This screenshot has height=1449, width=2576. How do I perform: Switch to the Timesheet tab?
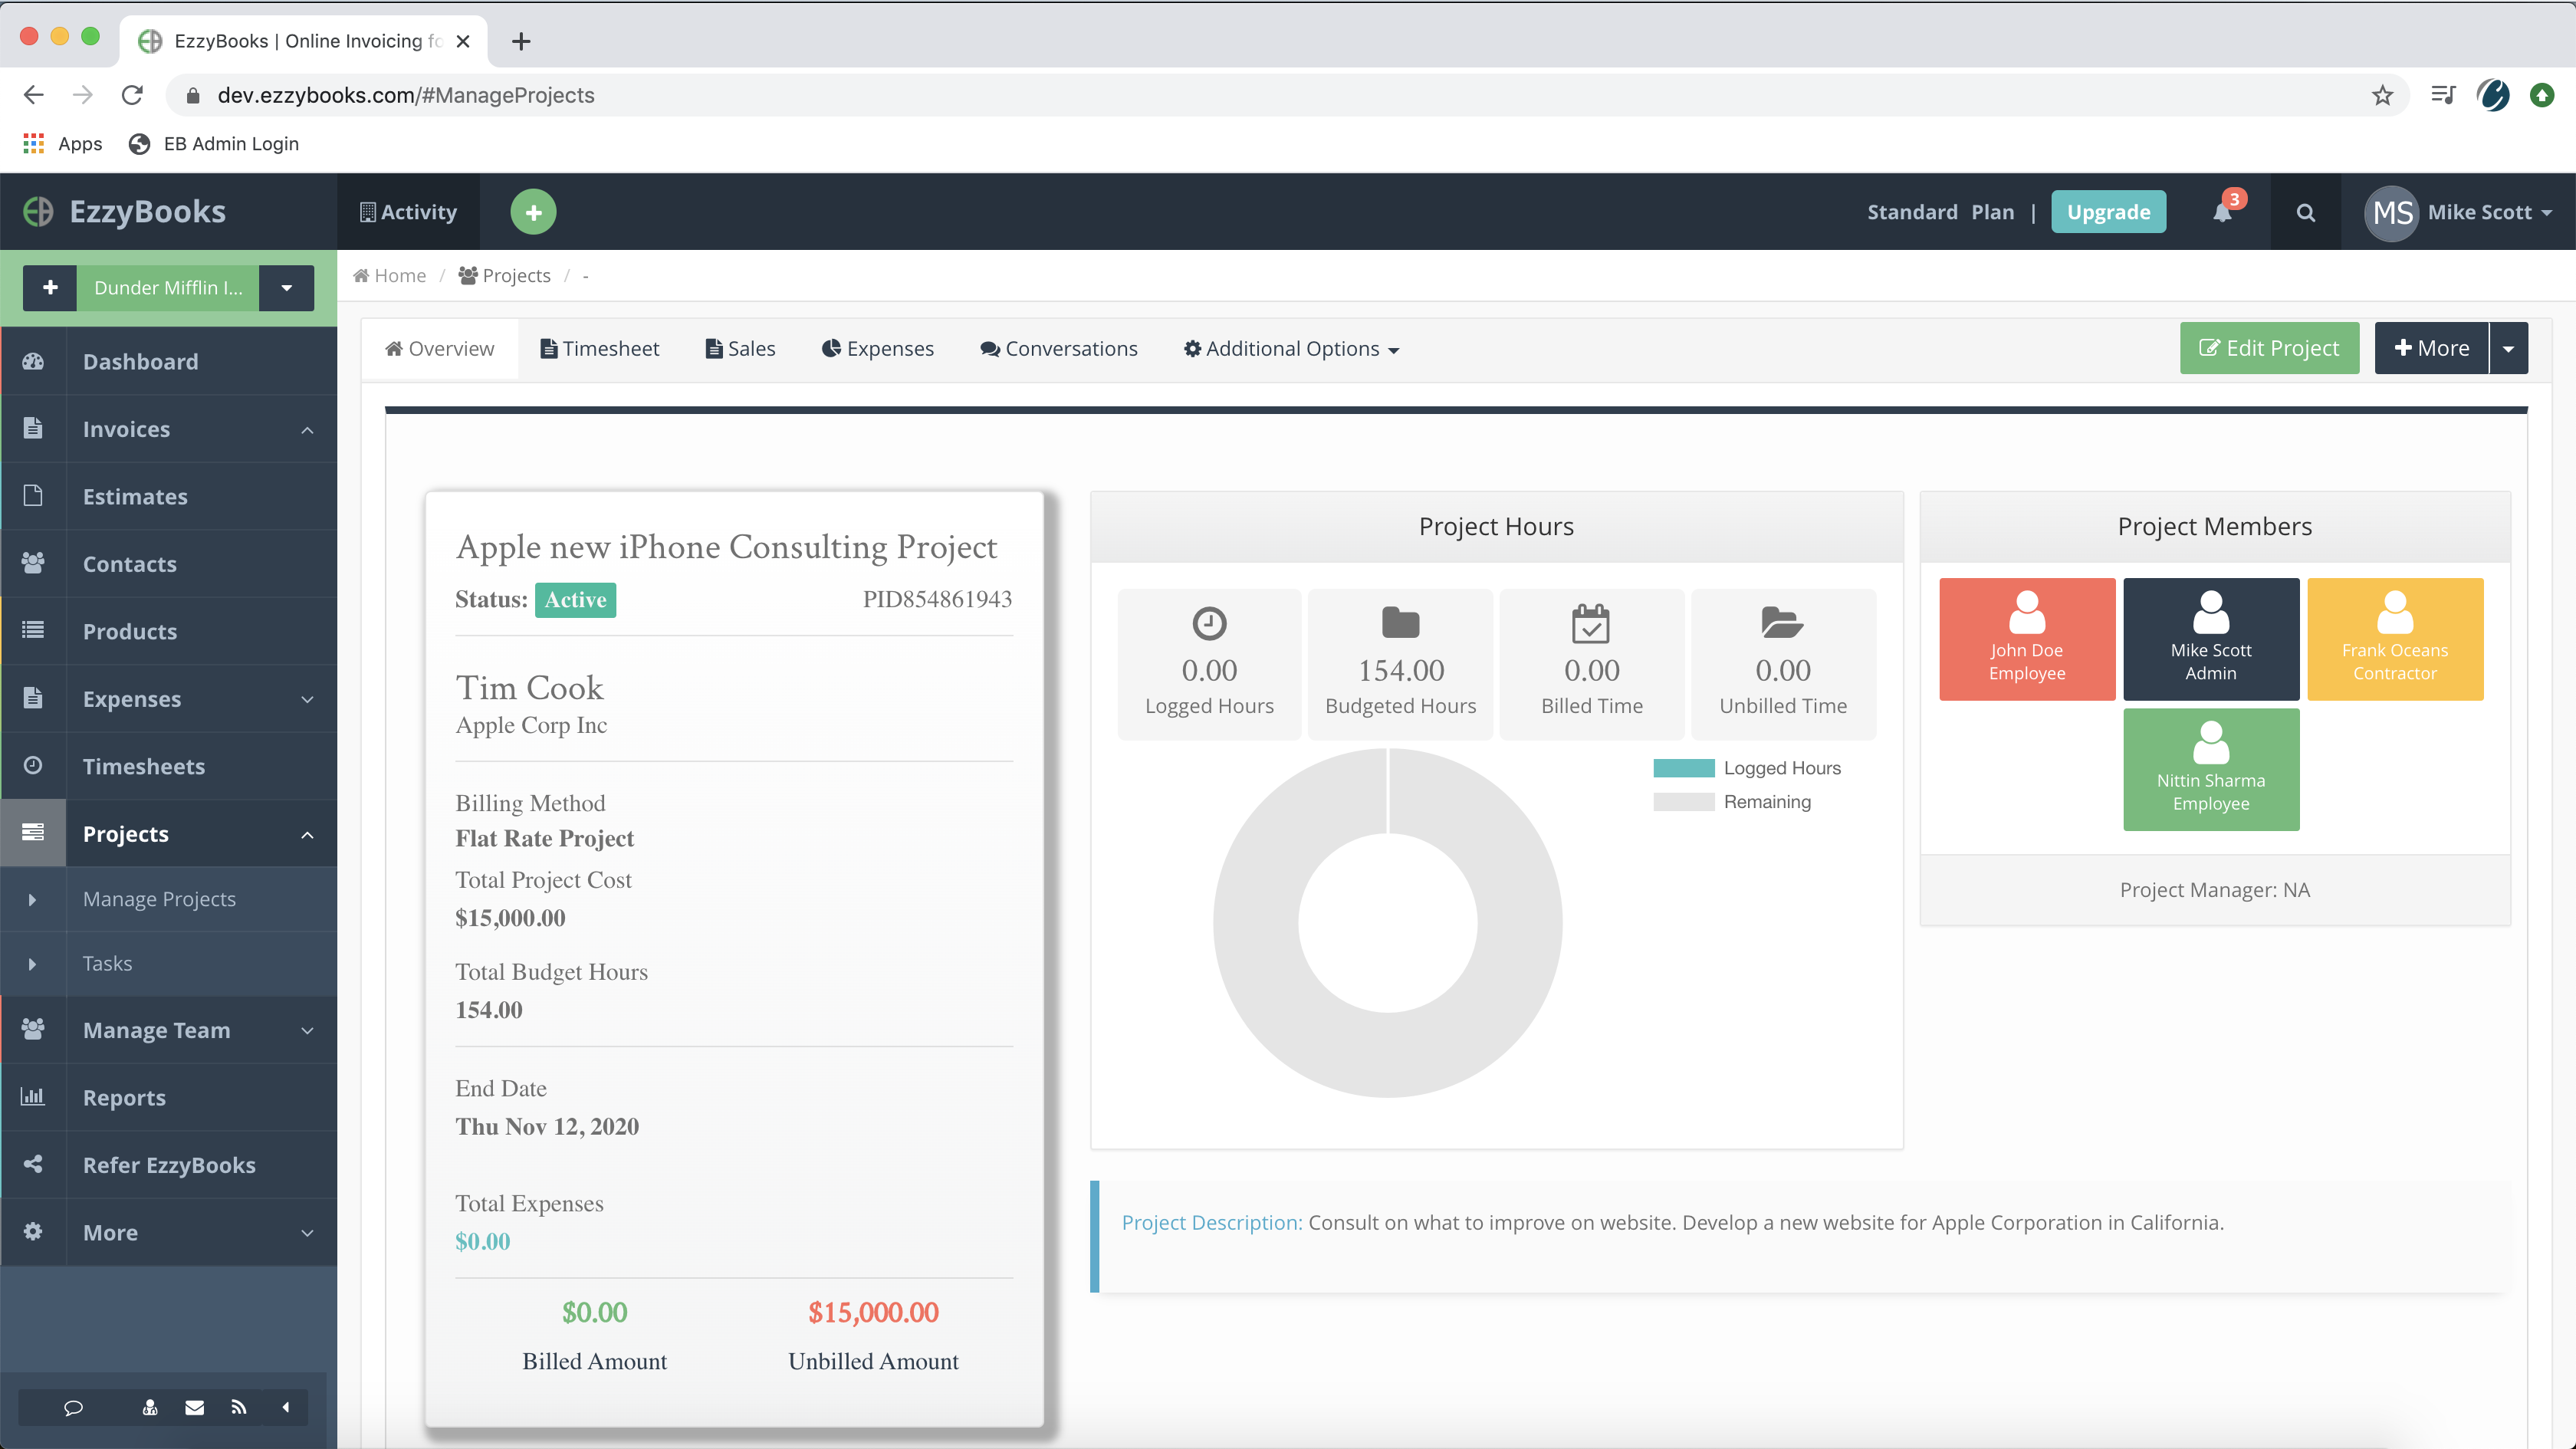point(599,349)
